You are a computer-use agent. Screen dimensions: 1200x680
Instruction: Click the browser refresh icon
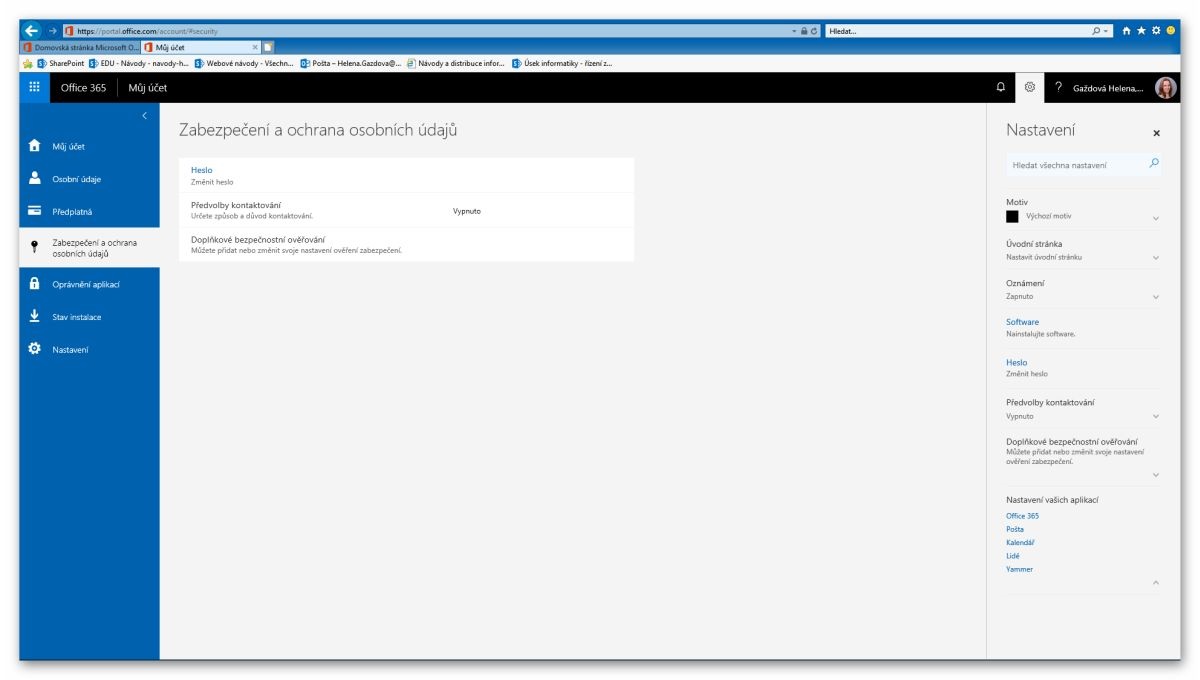tap(815, 31)
